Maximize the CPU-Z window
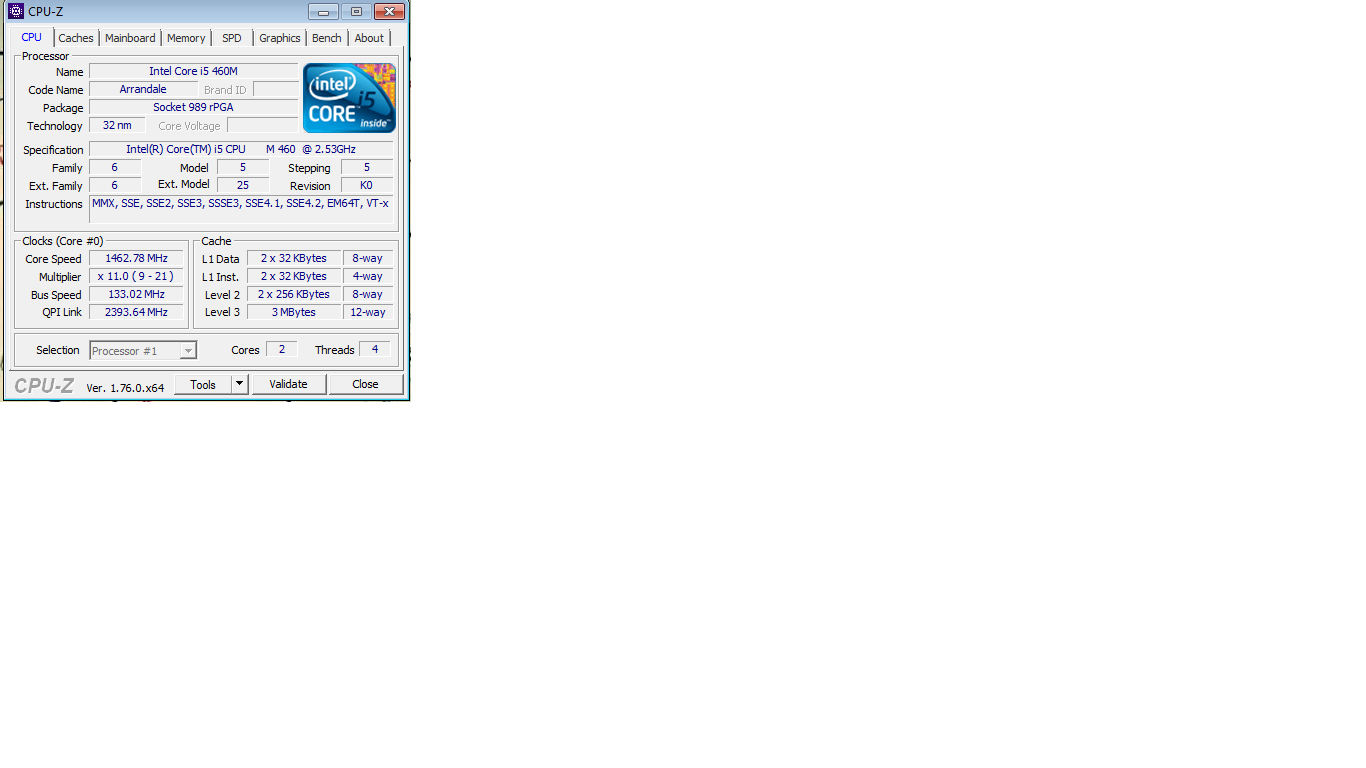The image size is (1366, 768). [355, 12]
